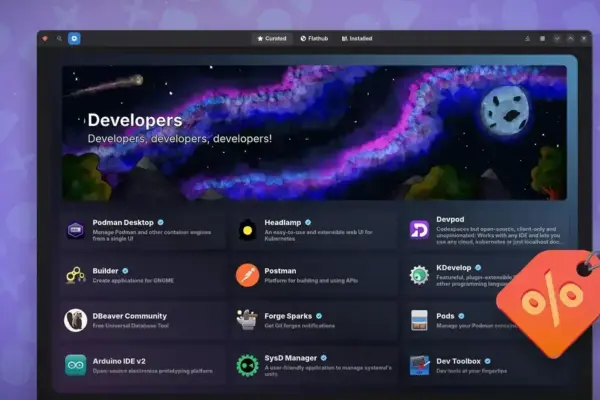Click the verified badge next to SysD Manager

324,358
